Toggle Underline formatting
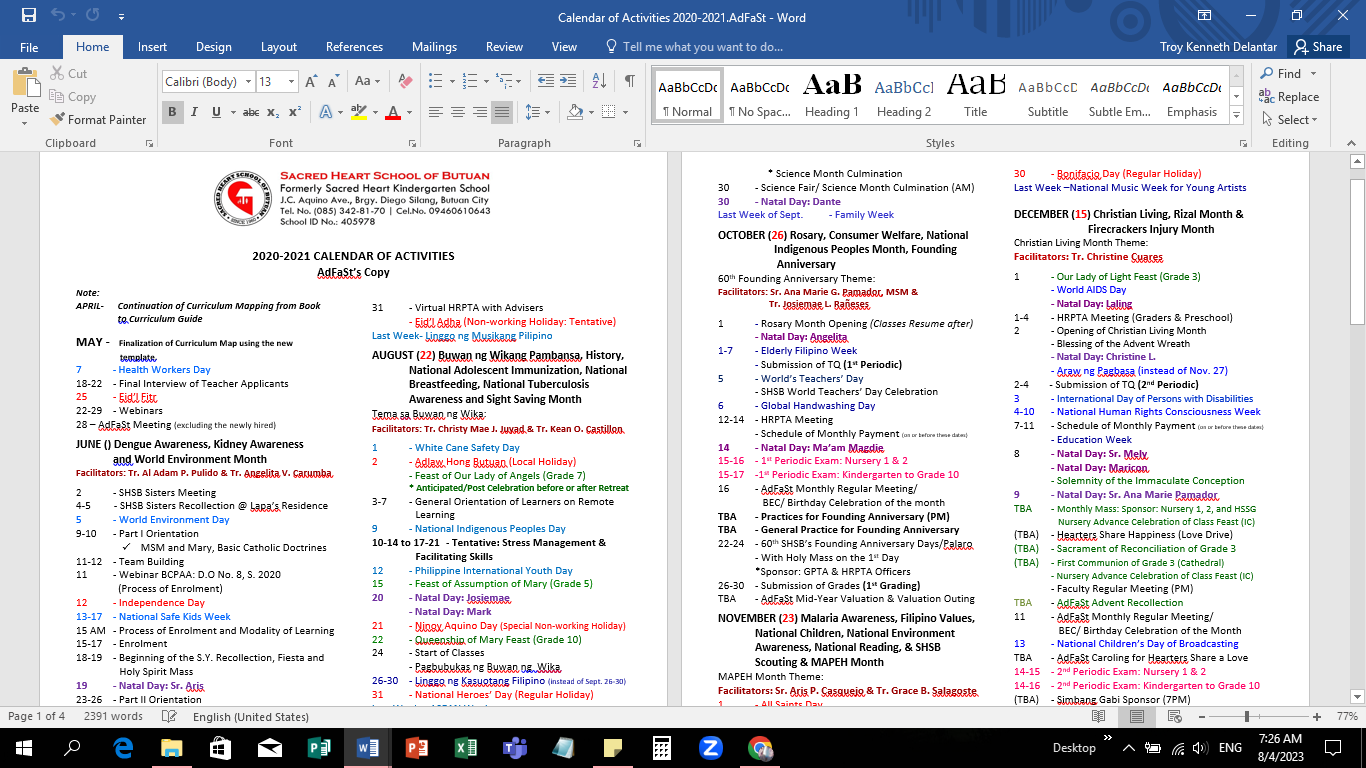The height and width of the screenshot is (768, 1366). 215,112
